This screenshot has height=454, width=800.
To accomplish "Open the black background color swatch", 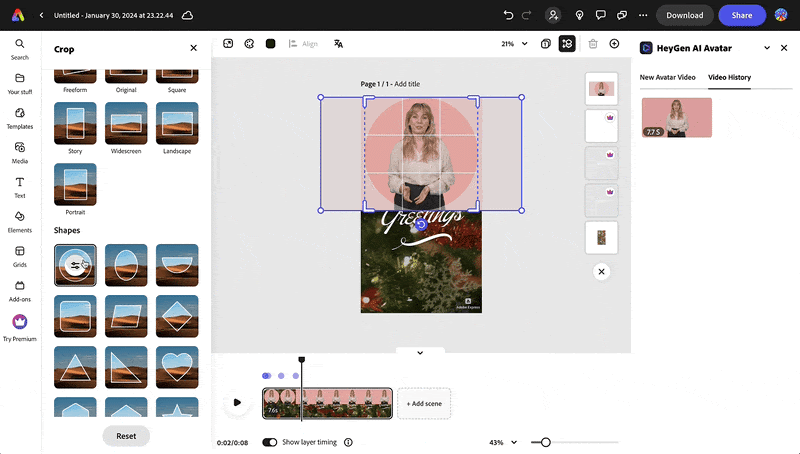I will tap(270, 44).
